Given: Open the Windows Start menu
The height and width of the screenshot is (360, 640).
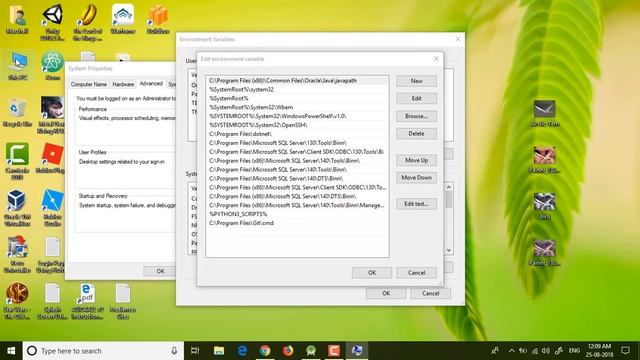Looking at the screenshot, I should [x=11, y=351].
